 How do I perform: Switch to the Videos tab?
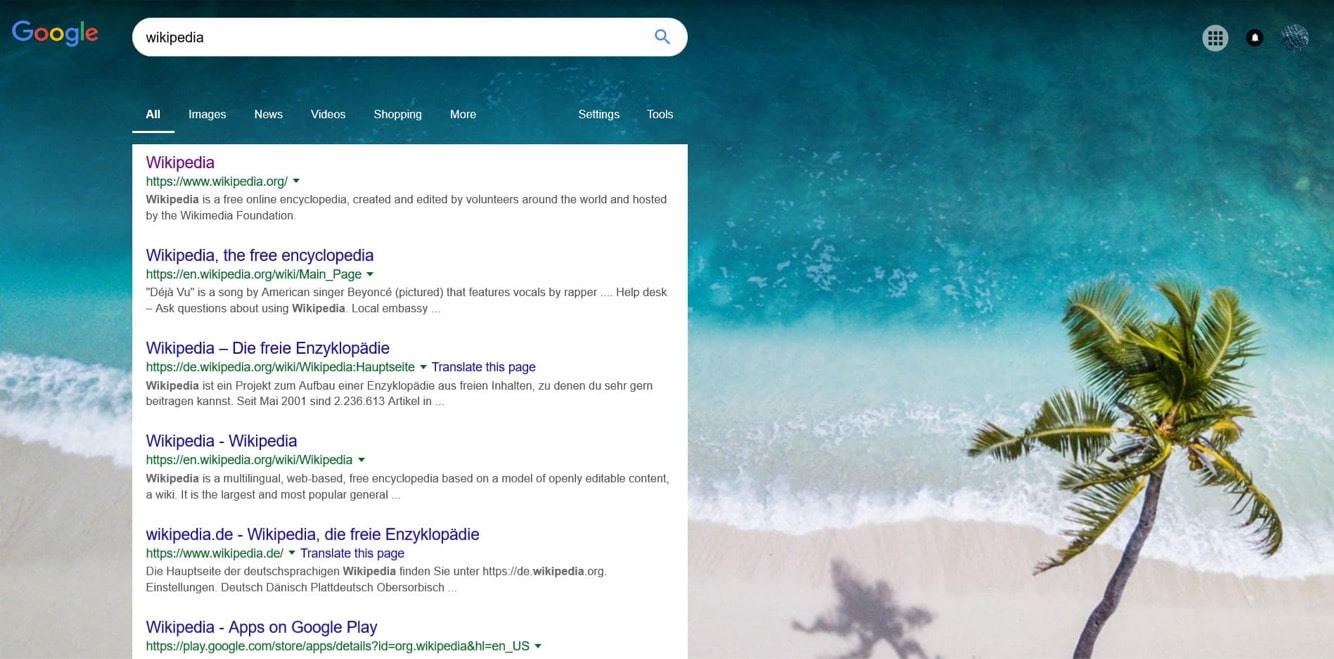328,114
